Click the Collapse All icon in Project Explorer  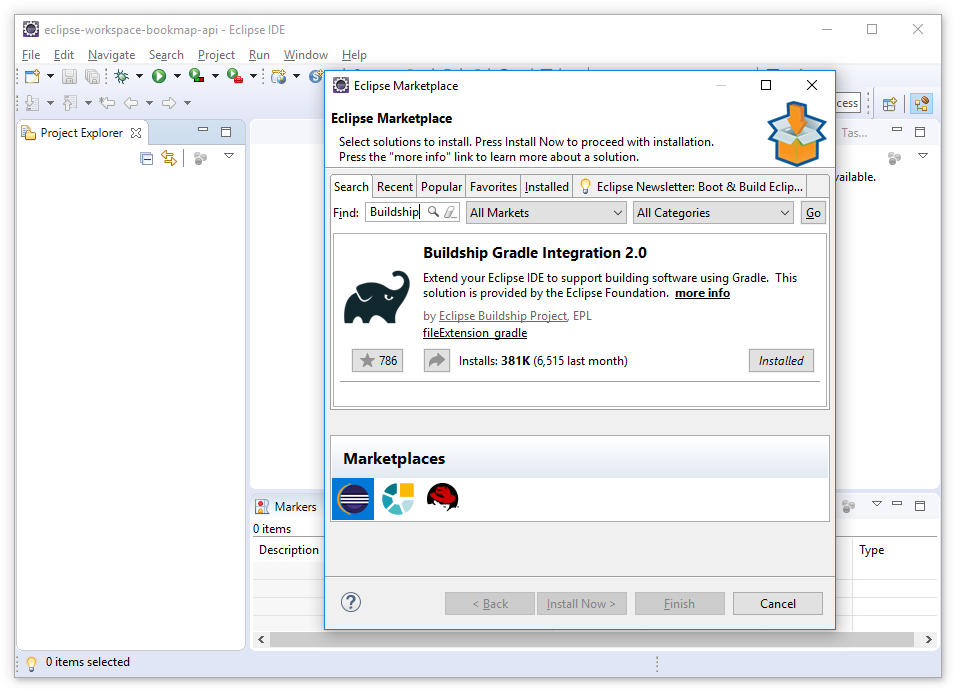coord(147,158)
